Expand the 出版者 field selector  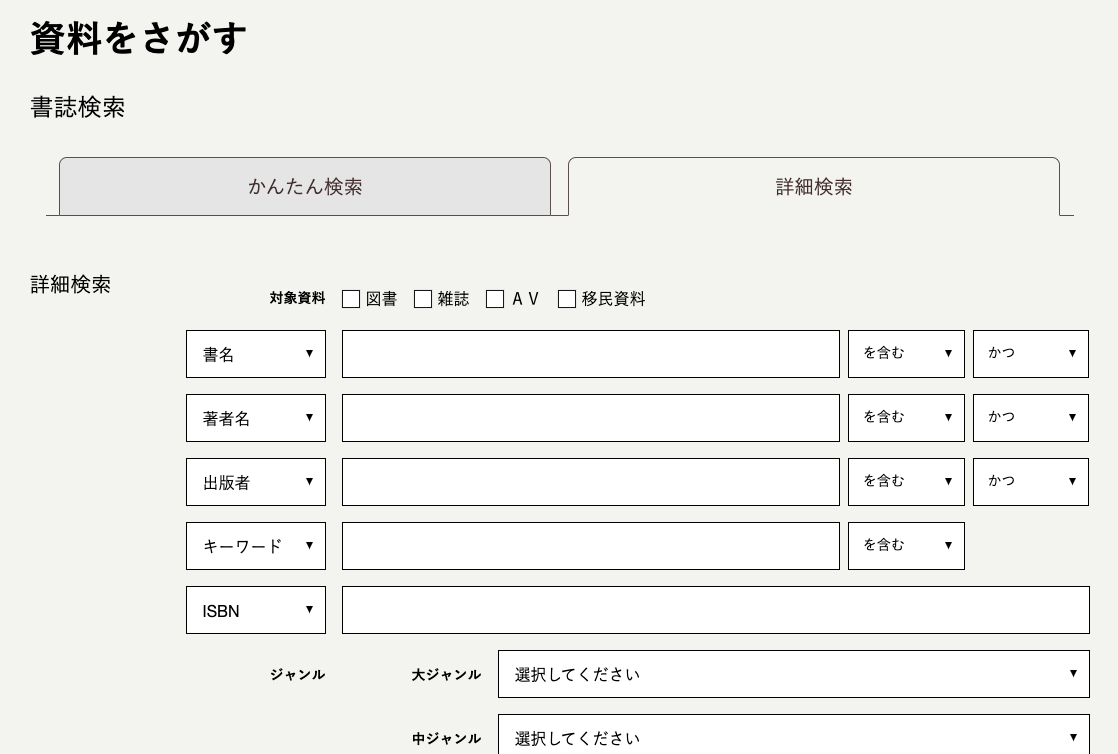[256, 482]
